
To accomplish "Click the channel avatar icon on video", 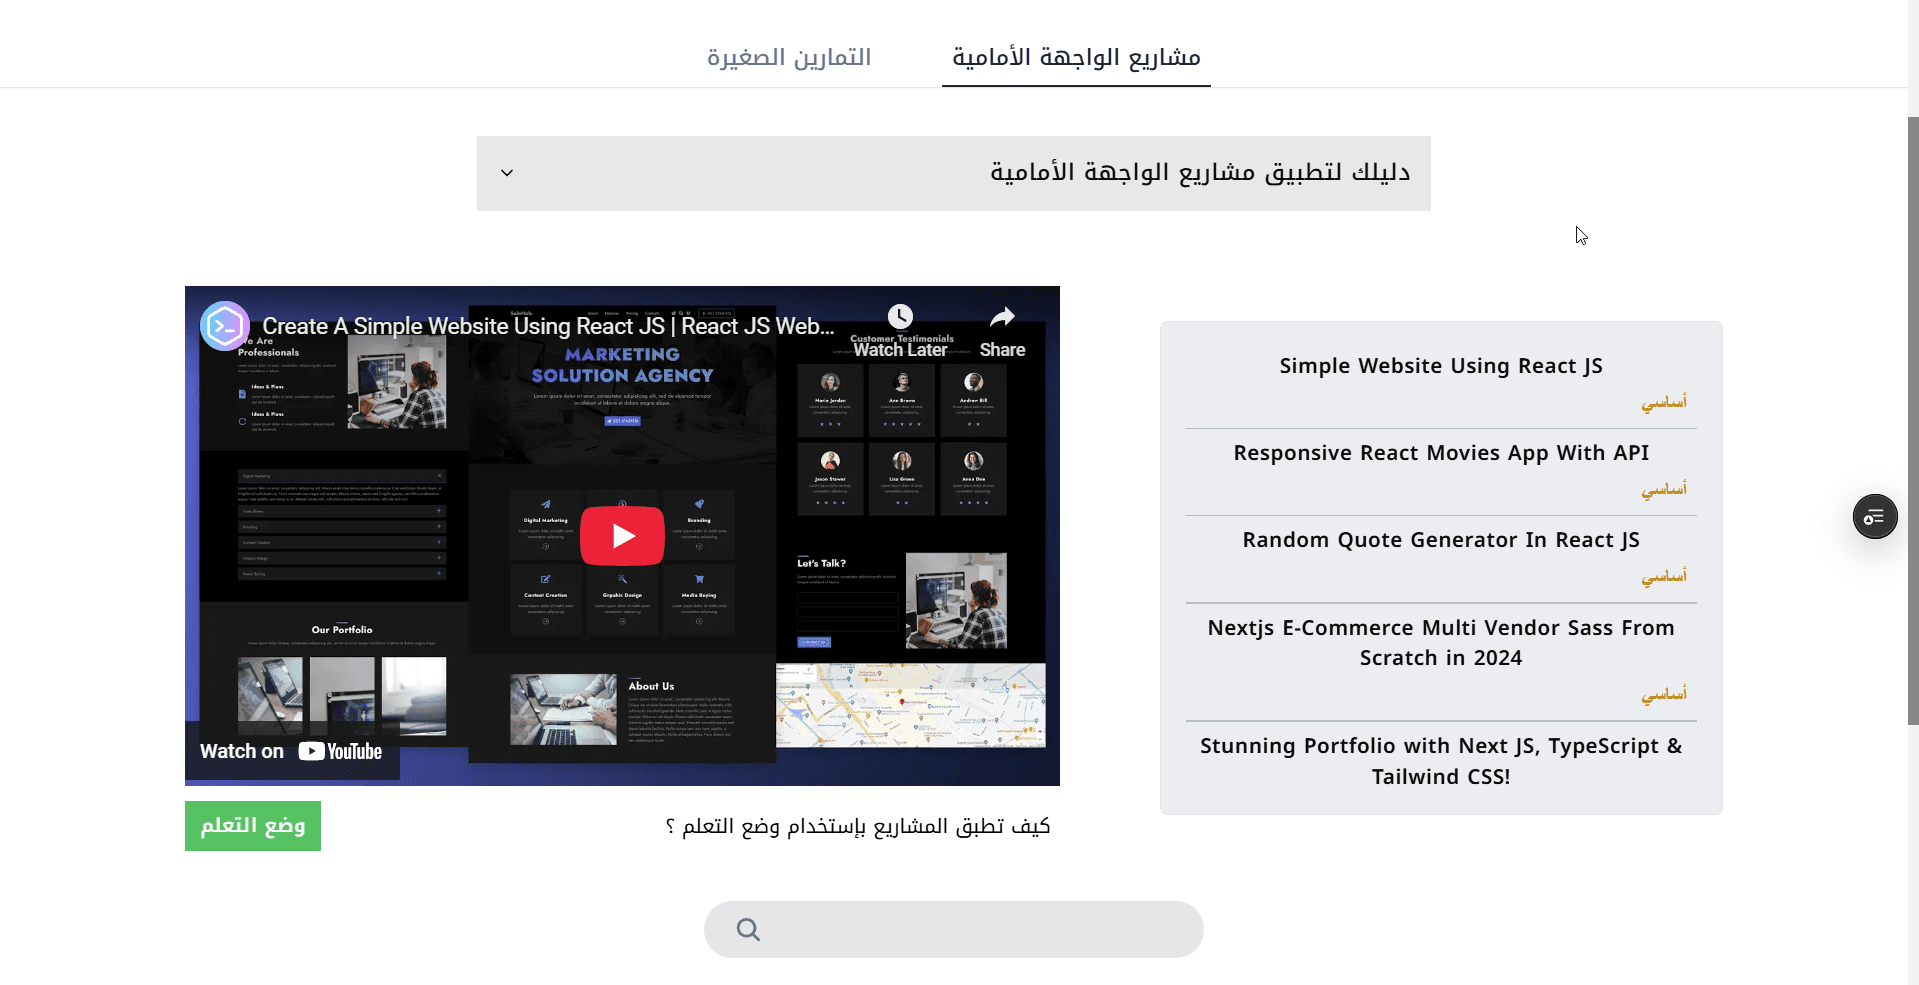I will coord(225,326).
